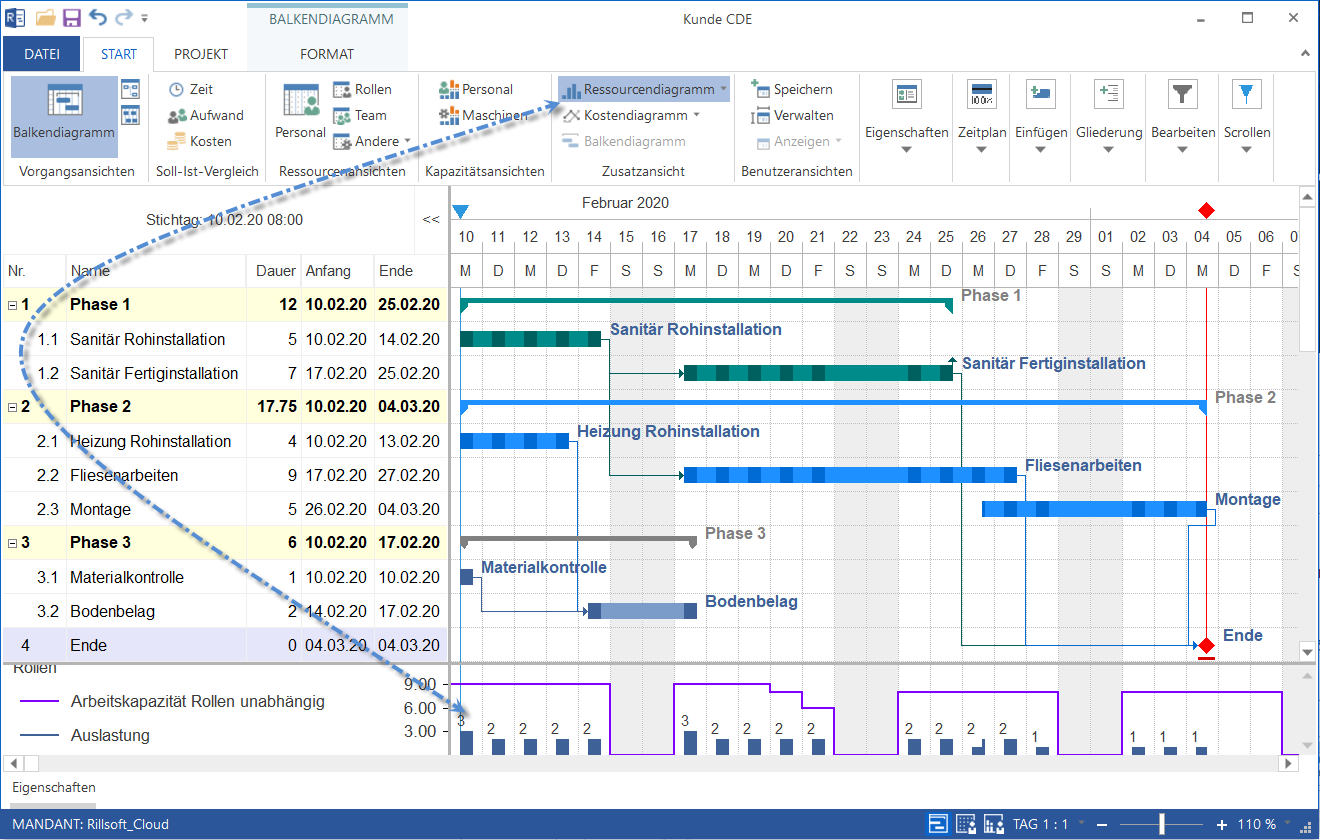Open the Zeitplan function
Viewport: 1320px width, 840px height.
(980, 115)
